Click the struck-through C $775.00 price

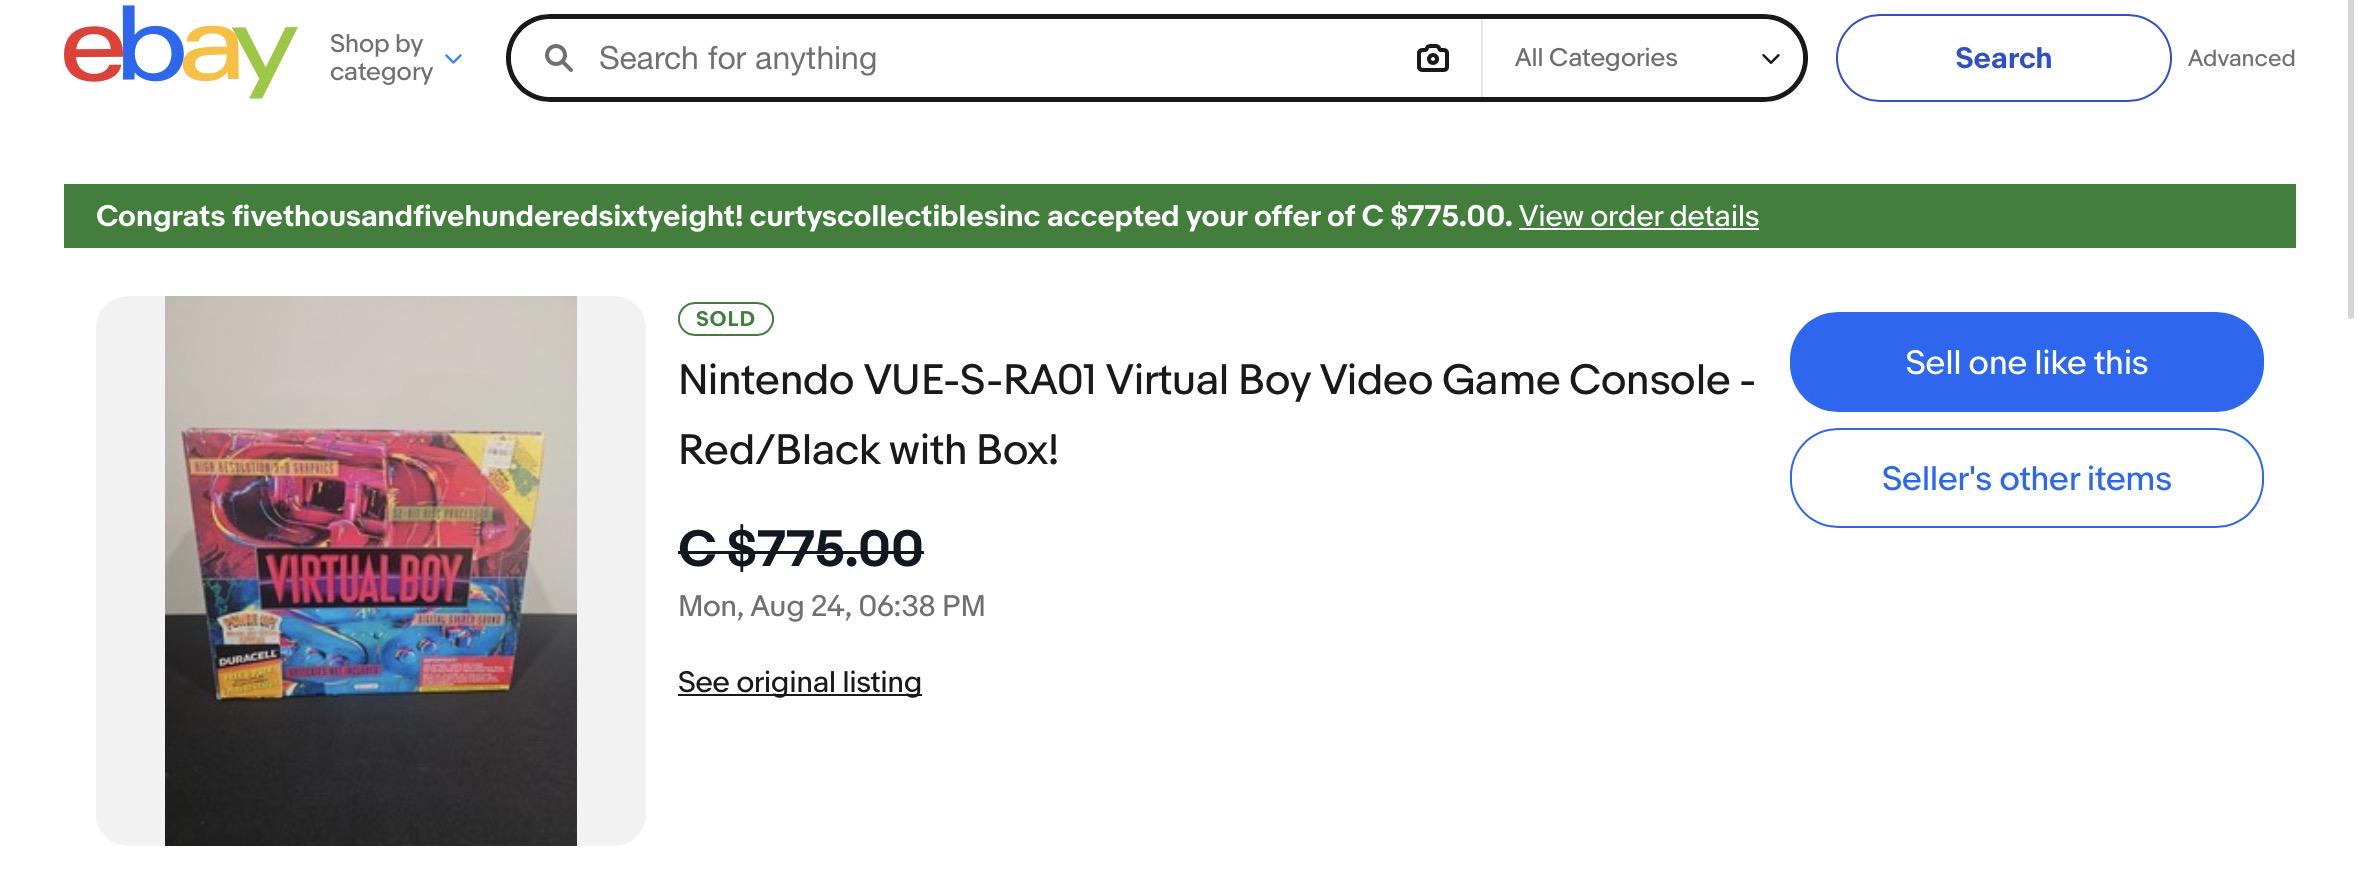pyautogui.click(x=800, y=548)
